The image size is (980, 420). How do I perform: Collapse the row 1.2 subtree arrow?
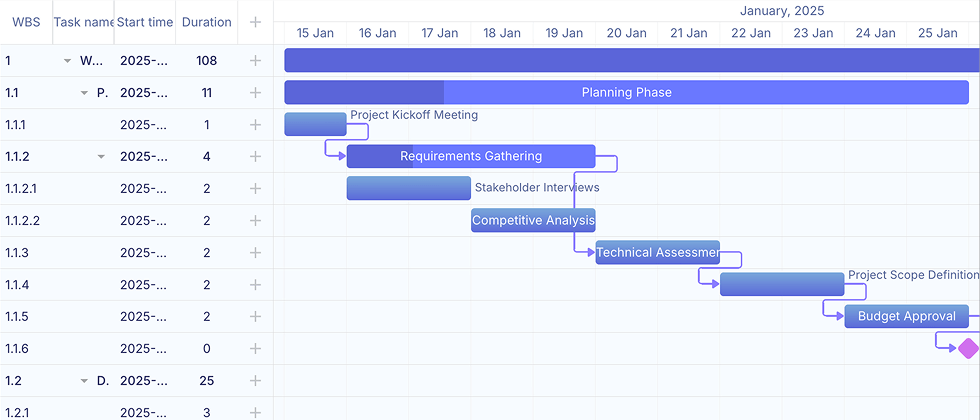pyautogui.click(x=85, y=381)
